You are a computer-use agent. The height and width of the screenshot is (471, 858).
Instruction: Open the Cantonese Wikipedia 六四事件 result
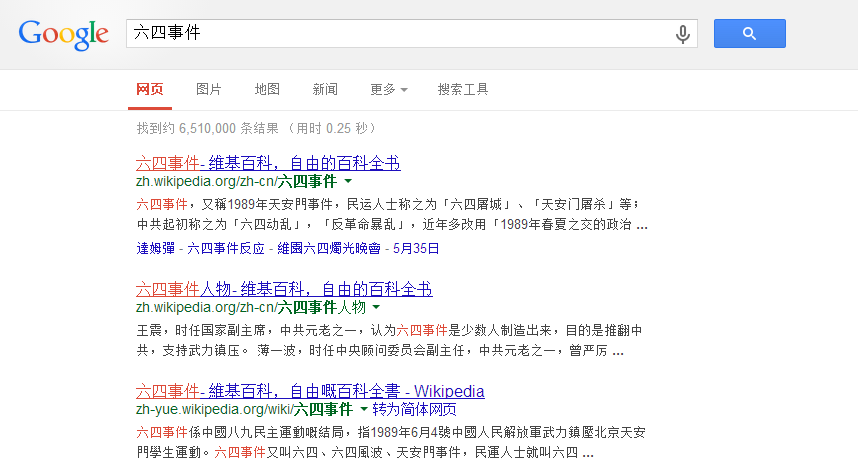point(310,391)
